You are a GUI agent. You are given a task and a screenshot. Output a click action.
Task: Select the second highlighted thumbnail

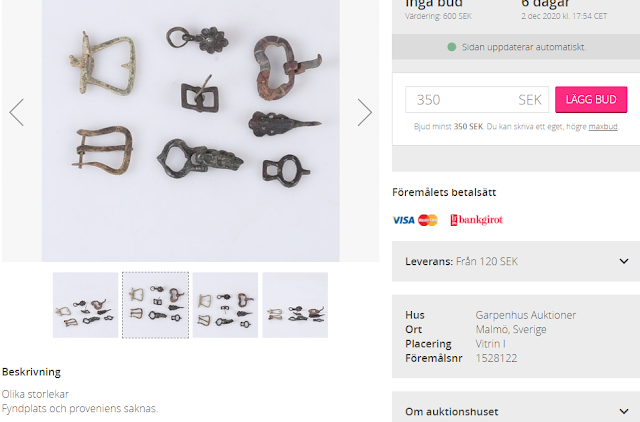pos(156,305)
